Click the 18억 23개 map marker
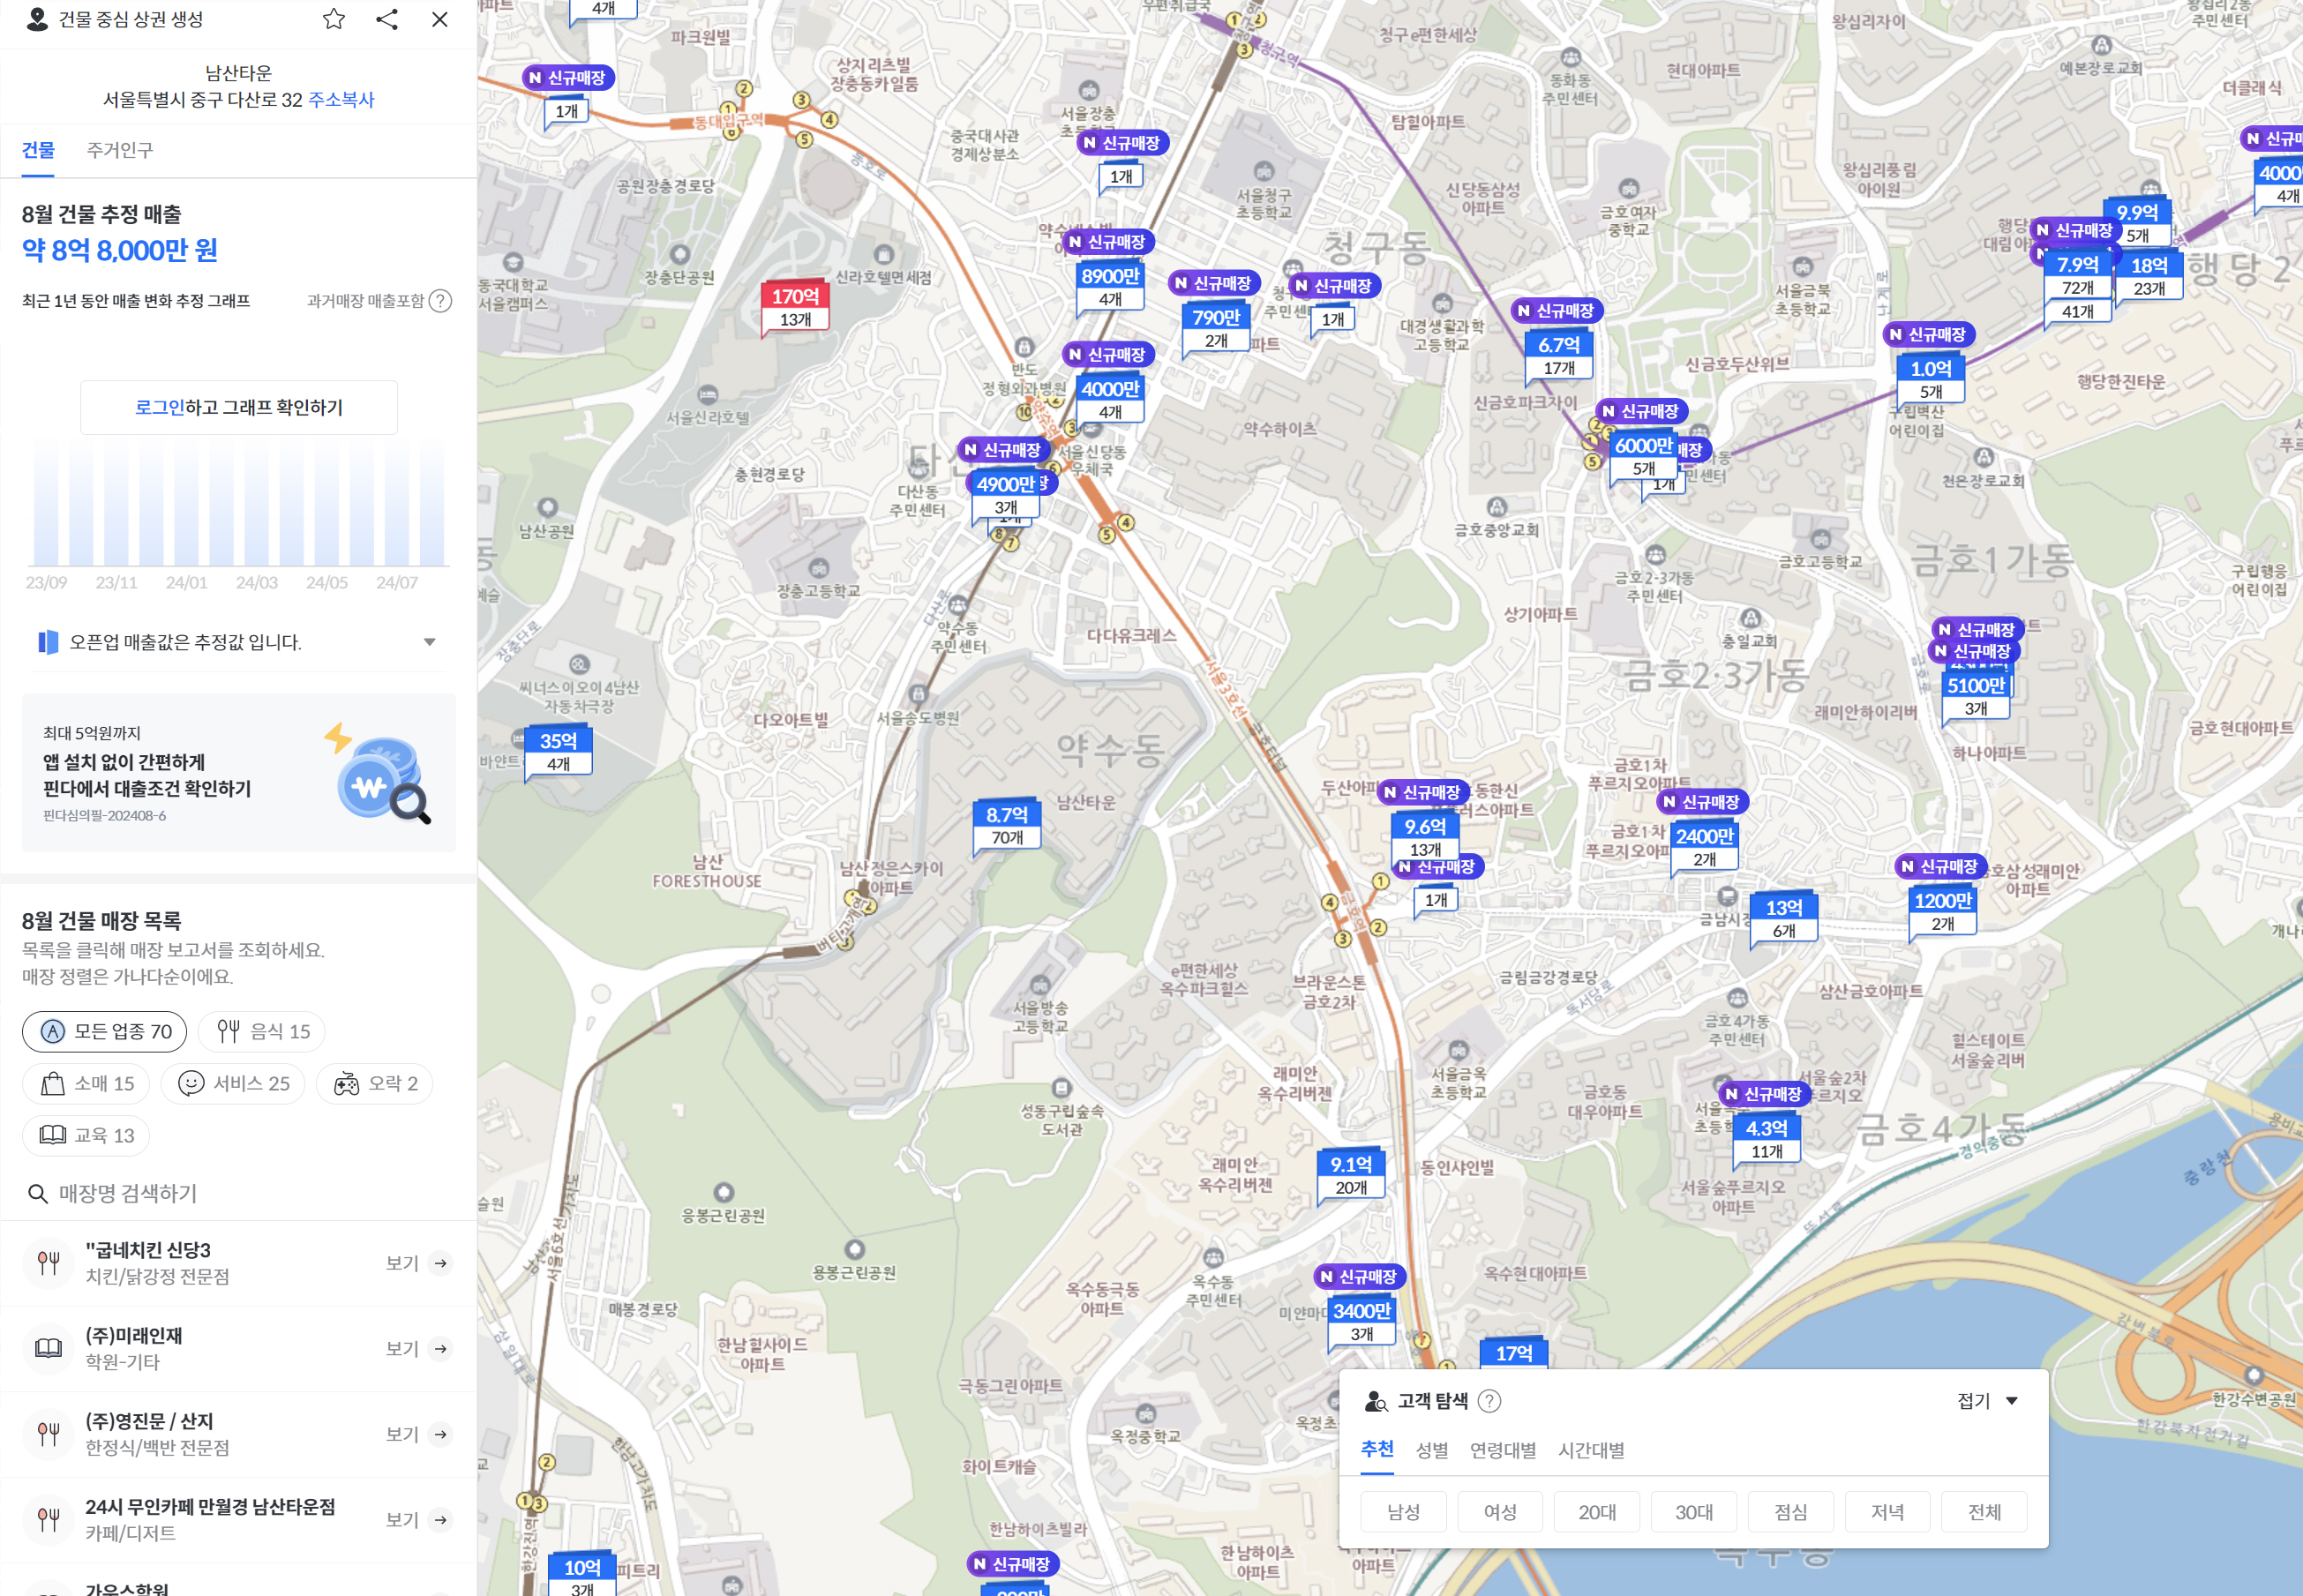This screenshot has width=2303, height=1596. [x=2149, y=277]
